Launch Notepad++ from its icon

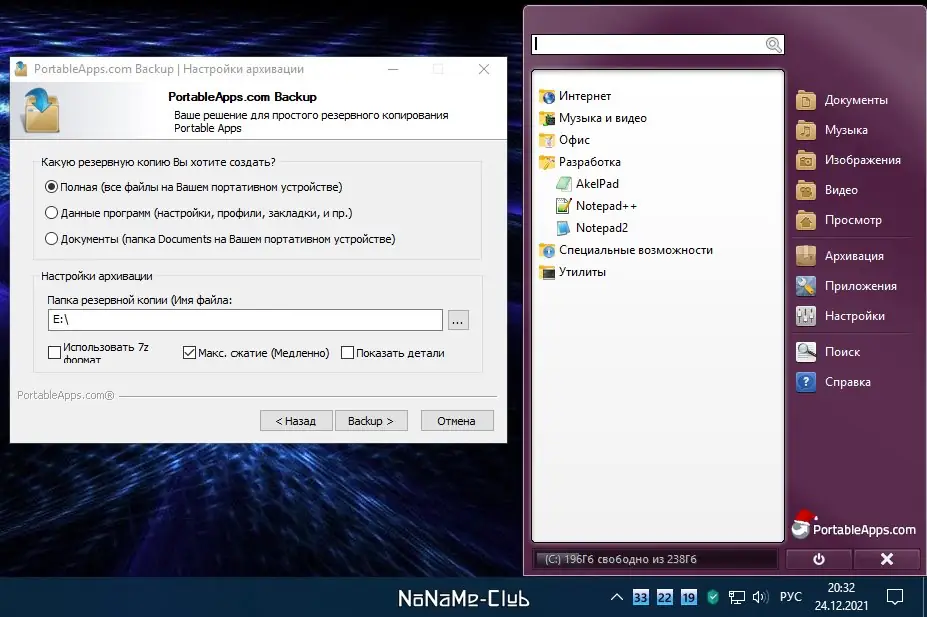point(563,206)
